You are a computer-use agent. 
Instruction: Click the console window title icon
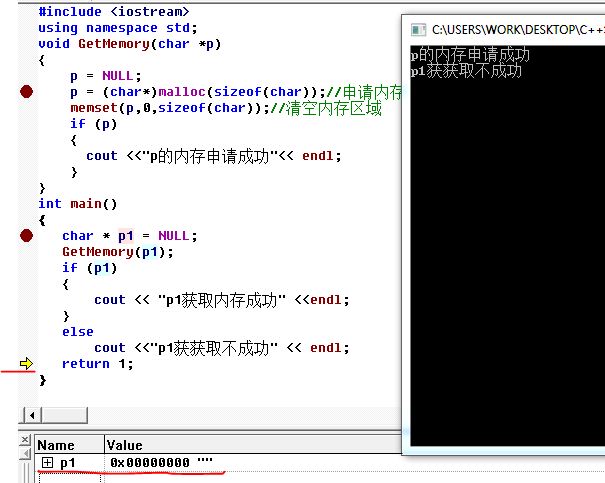[x=418, y=30]
